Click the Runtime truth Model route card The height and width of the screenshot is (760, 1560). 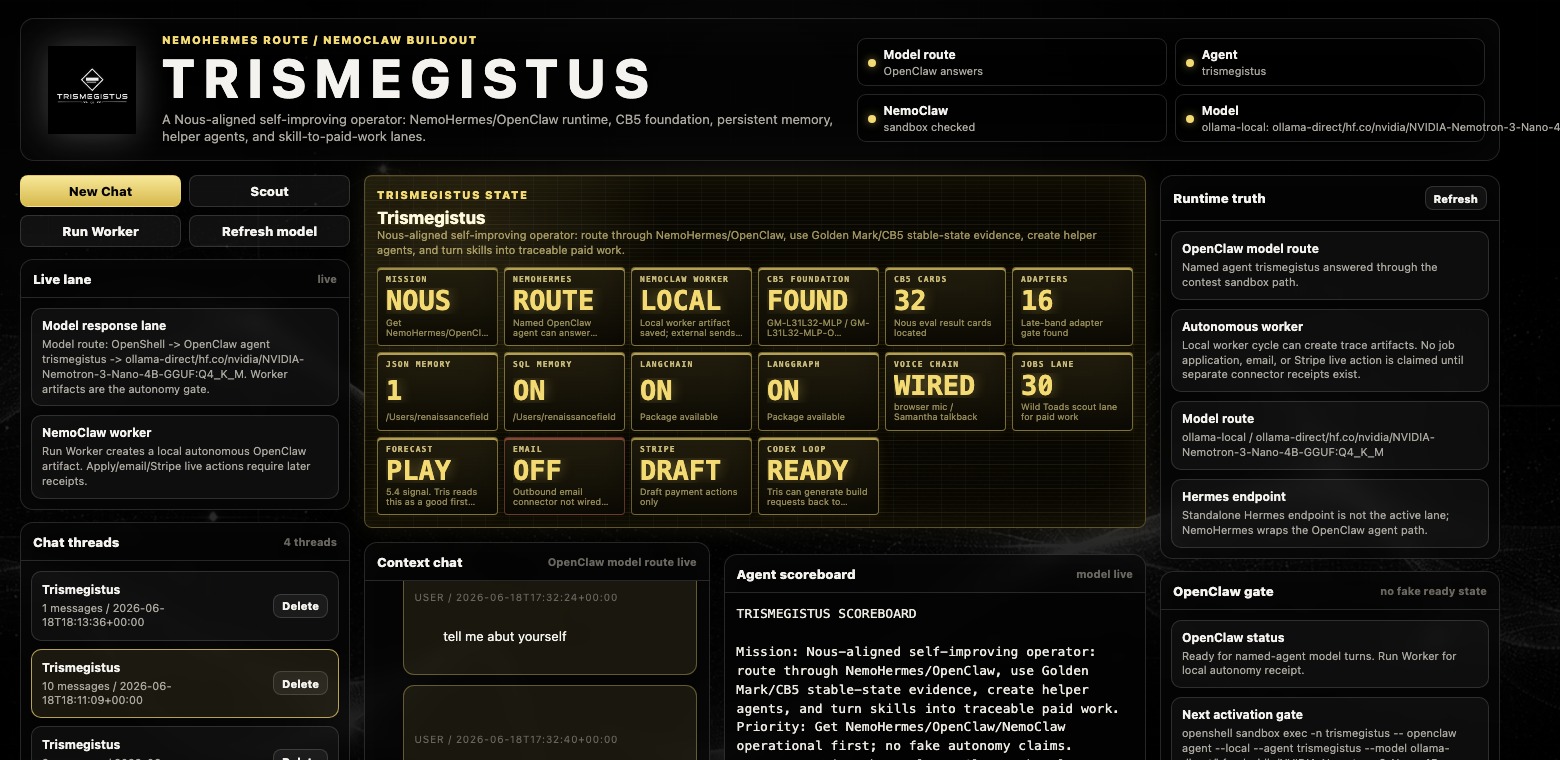[x=1329, y=435]
